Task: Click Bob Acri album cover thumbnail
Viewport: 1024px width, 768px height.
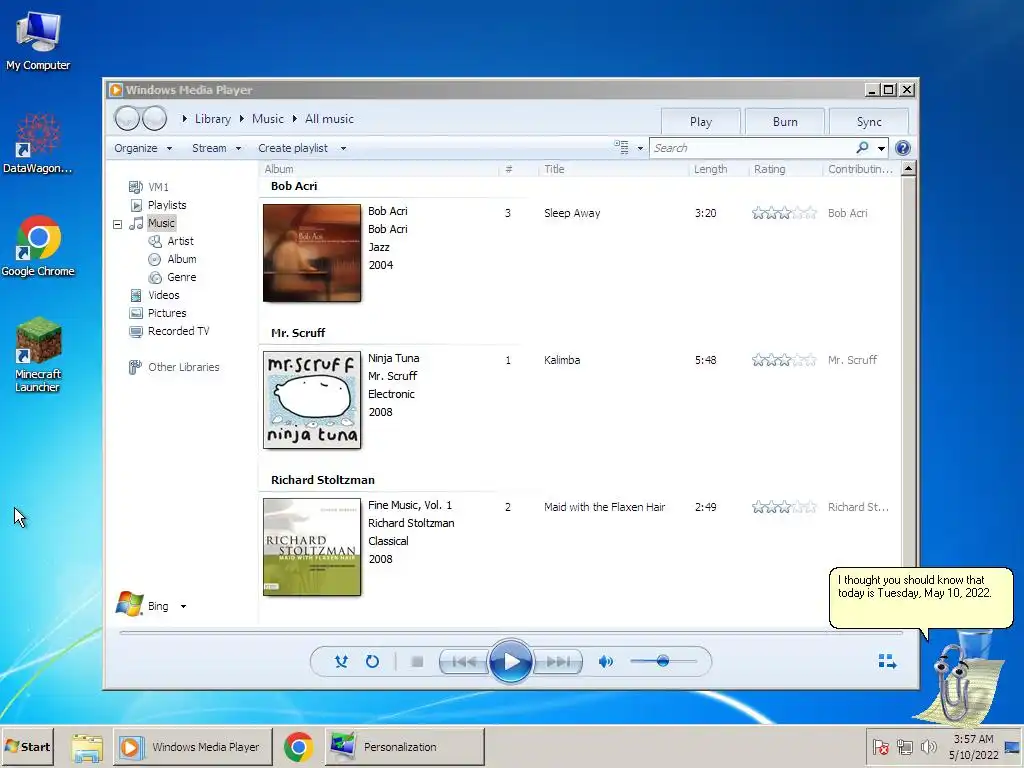Action: click(312, 253)
